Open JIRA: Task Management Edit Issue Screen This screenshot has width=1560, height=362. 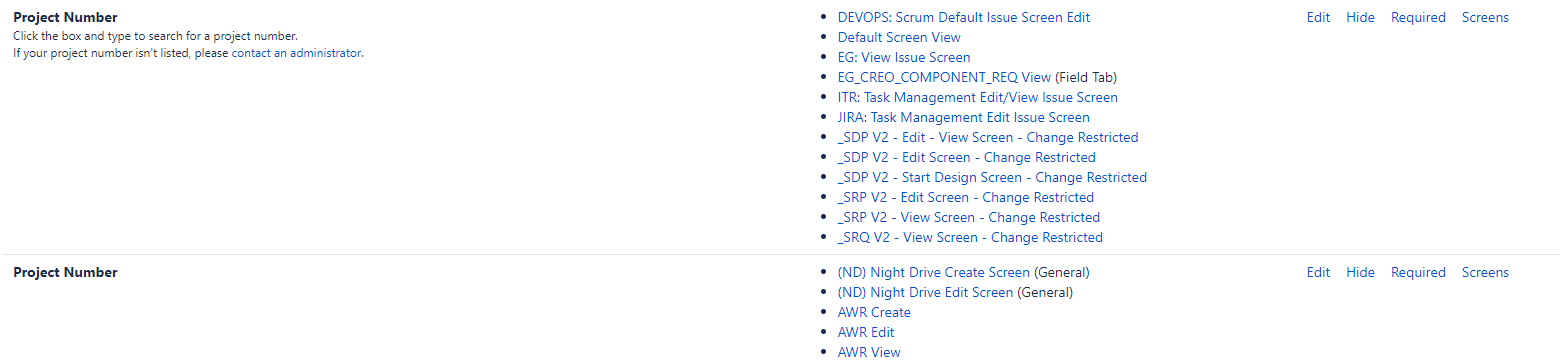click(x=964, y=117)
